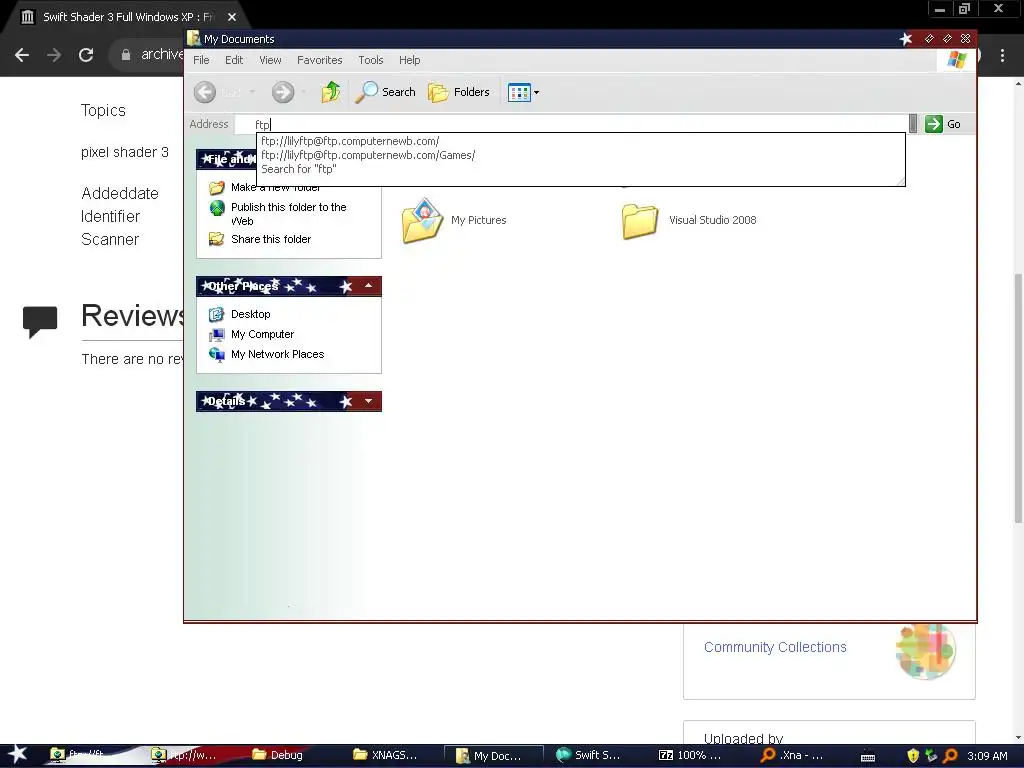The width and height of the screenshot is (1024, 768).
Task: Click the green Go arrow button
Action: click(934, 124)
